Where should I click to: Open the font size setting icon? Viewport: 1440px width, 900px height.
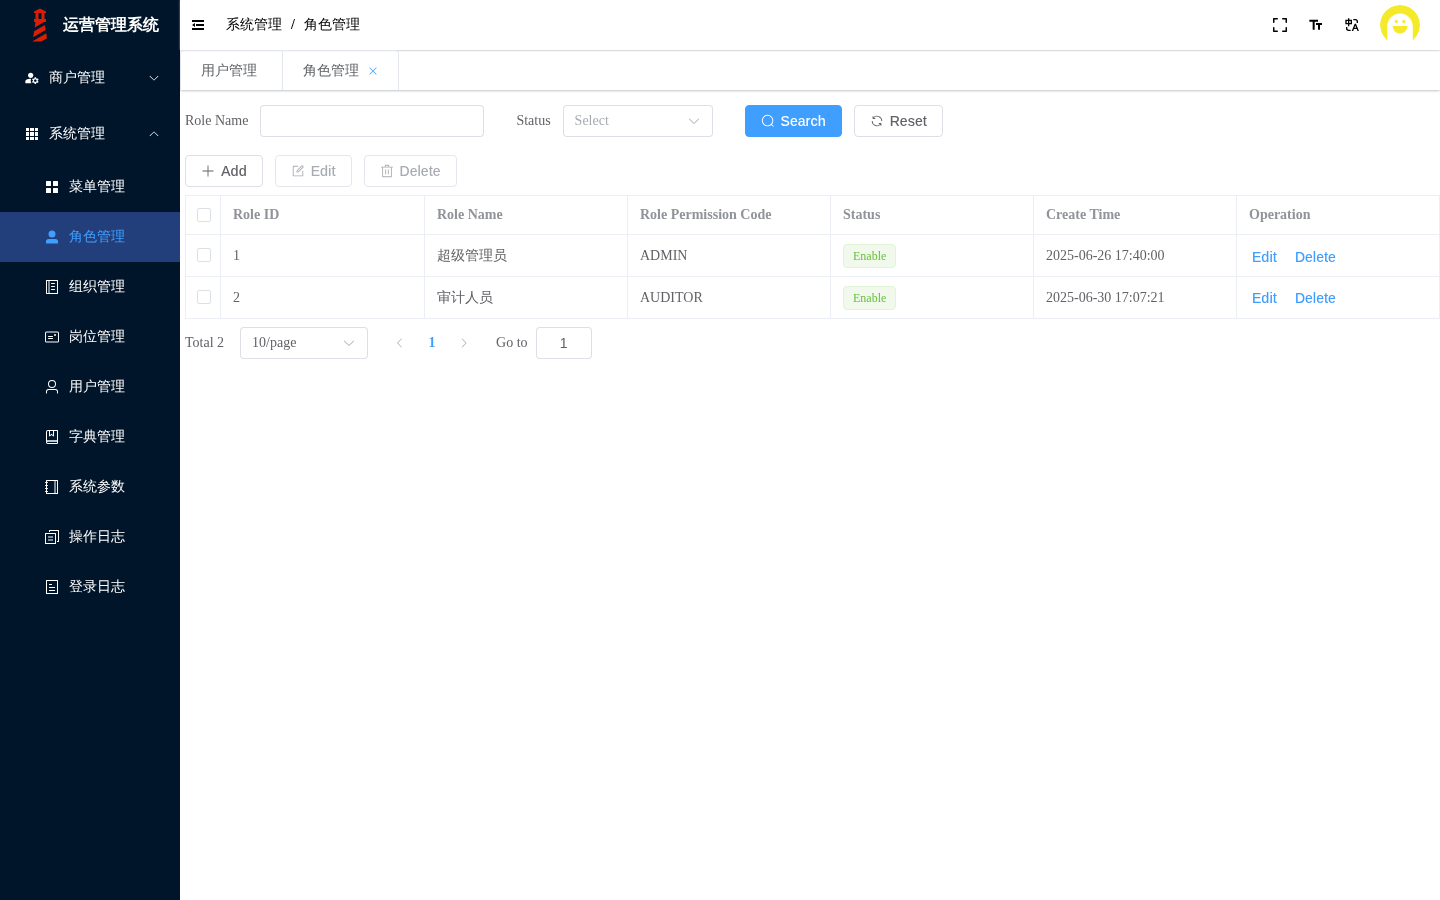coord(1316,25)
